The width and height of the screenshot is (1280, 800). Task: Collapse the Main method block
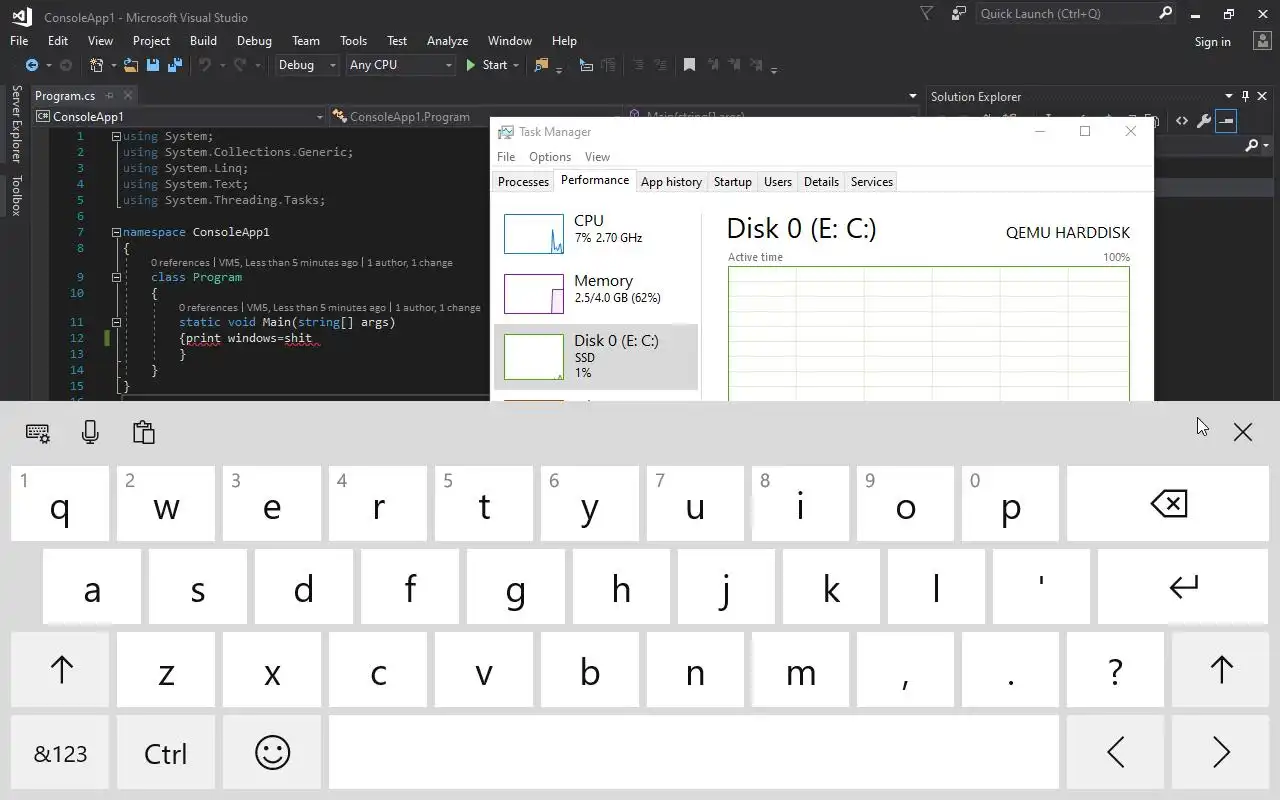pyautogui.click(x=116, y=322)
